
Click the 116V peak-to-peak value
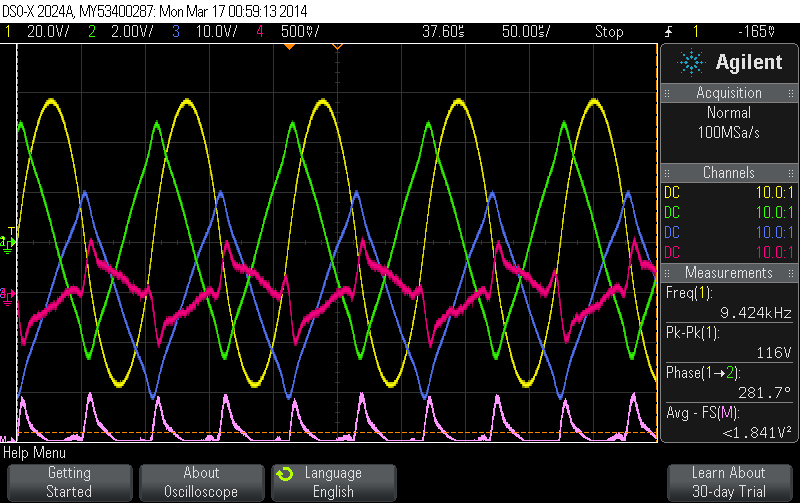(774, 353)
